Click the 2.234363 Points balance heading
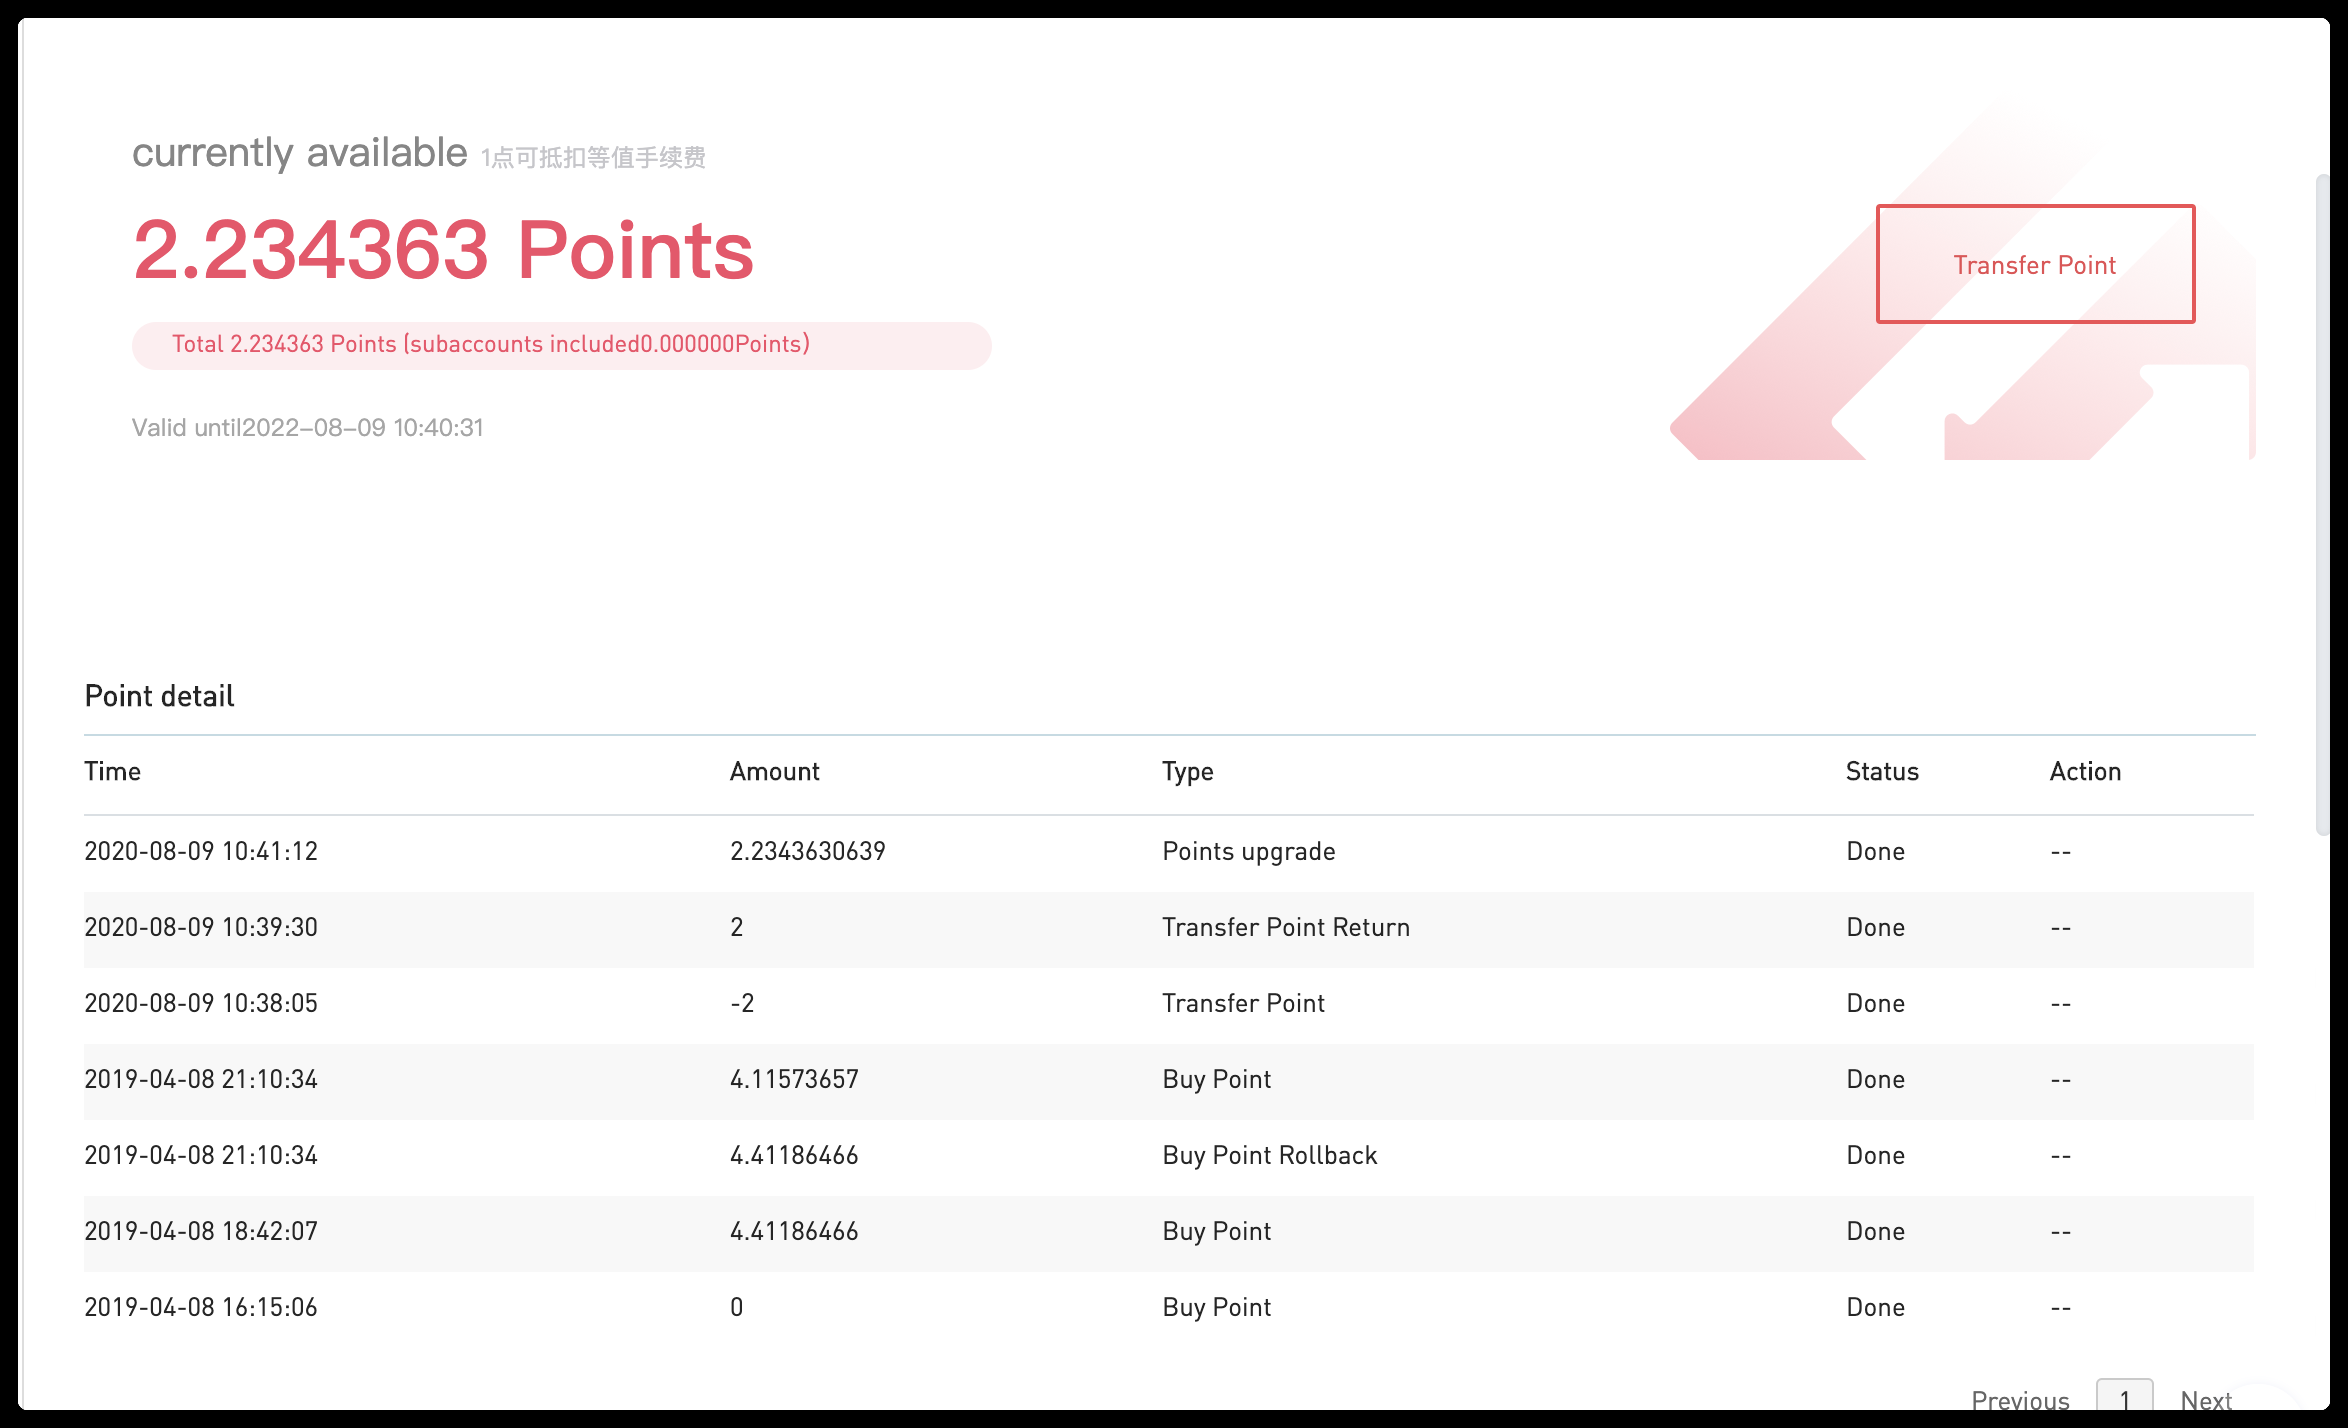2348x1428 pixels. pos(443,250)
